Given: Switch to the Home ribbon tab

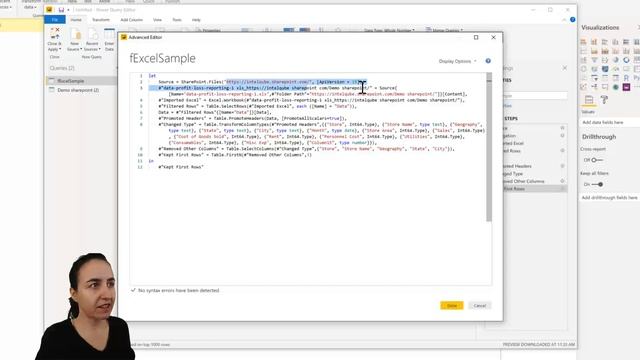Looking at the screenshot, I should (x=76, y=20).
